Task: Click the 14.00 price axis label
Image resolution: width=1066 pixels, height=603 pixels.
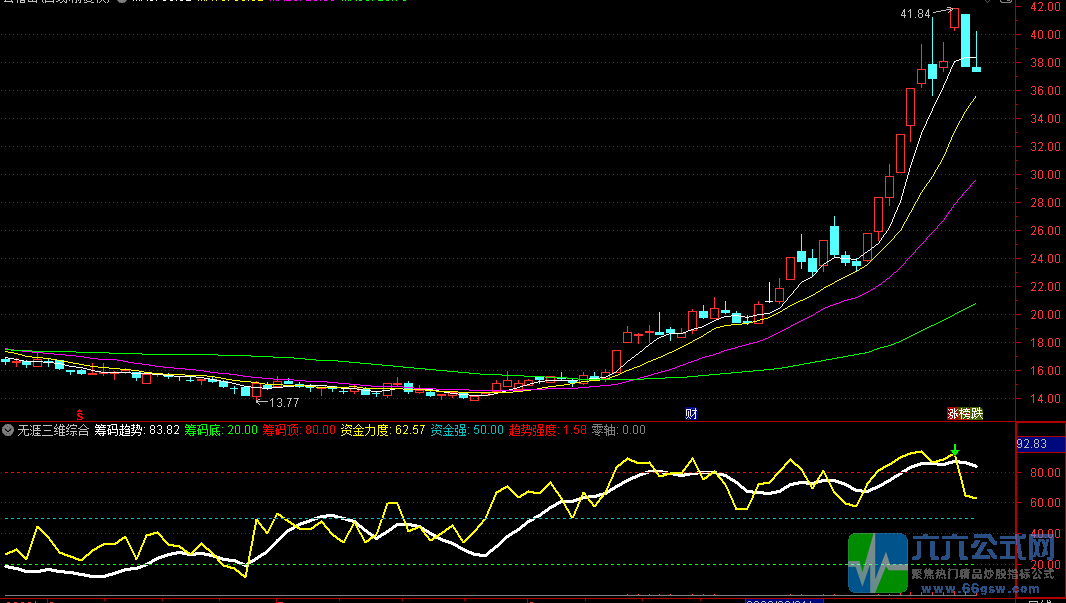Action: pos(1045,399)
